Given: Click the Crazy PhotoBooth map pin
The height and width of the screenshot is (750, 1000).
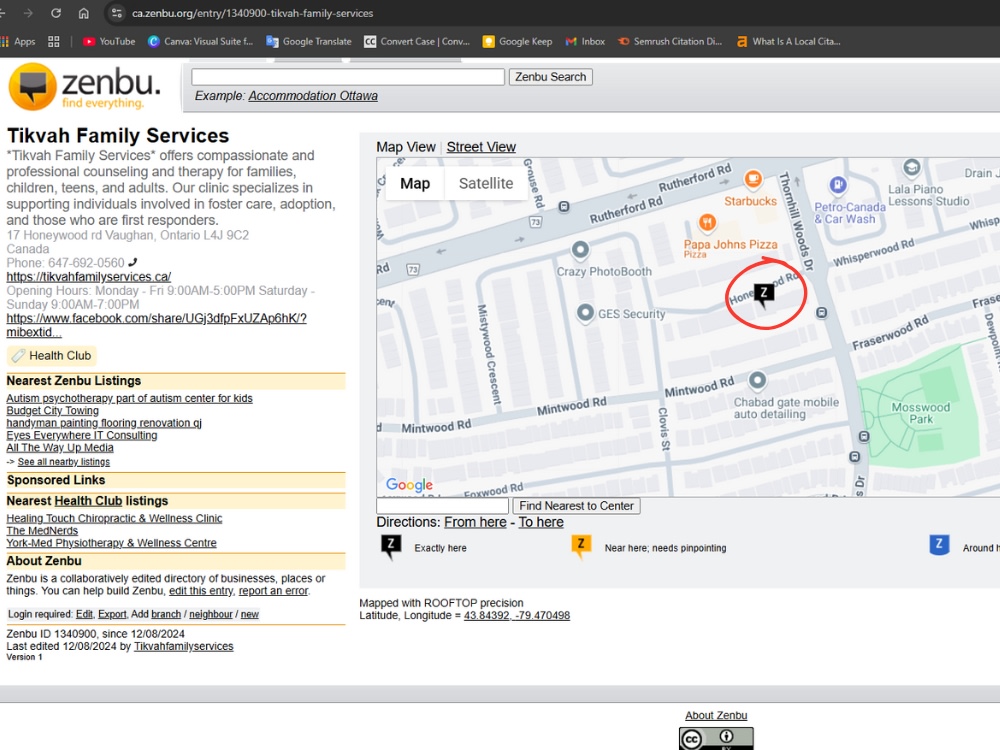Looking at the screenshot, I should point(580,250).
